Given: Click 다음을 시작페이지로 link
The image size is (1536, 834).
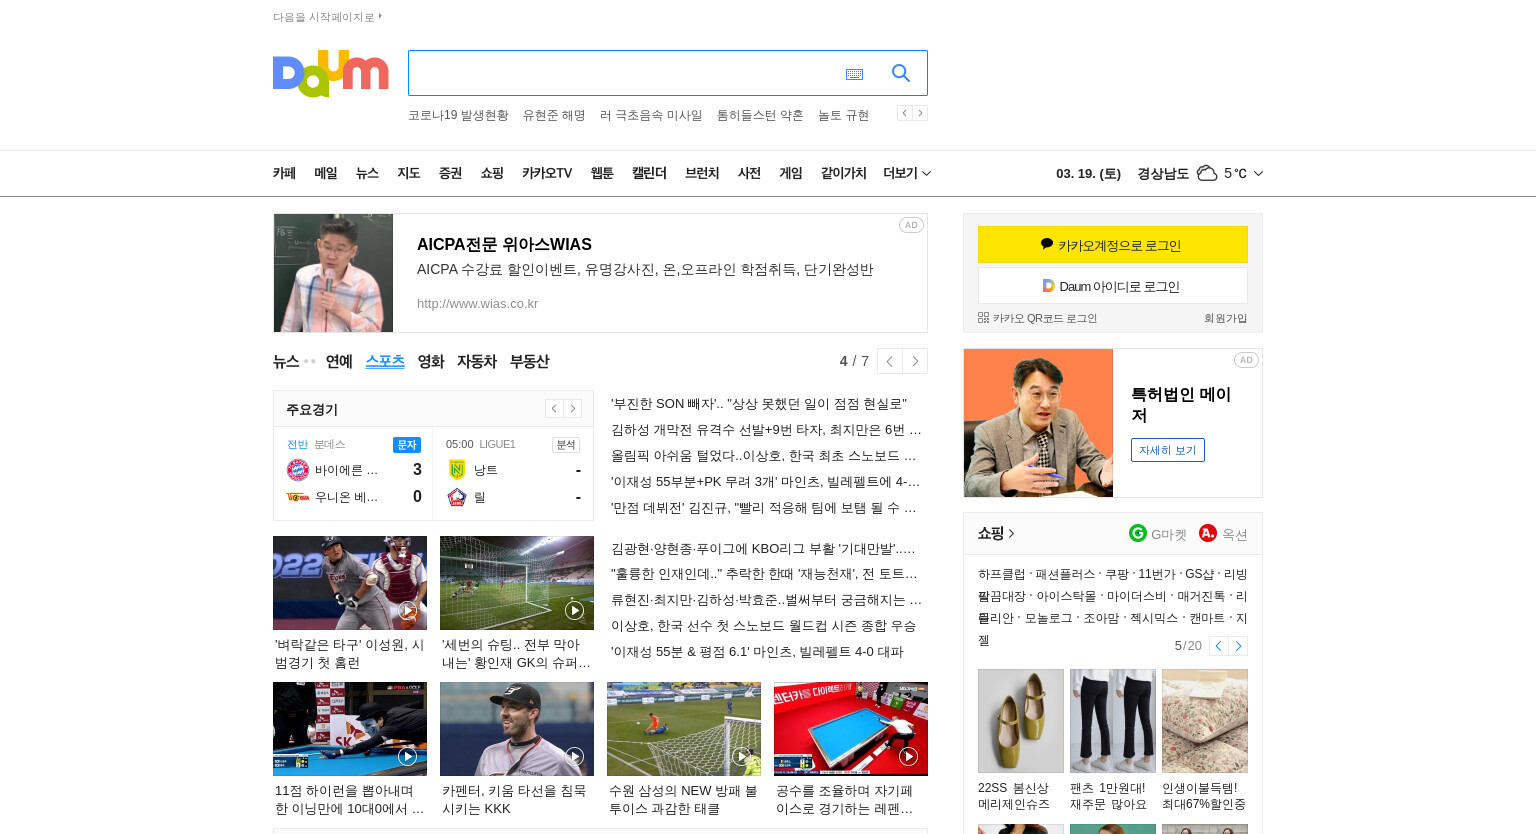Looking at the screenshot, I should pos(328,17).
